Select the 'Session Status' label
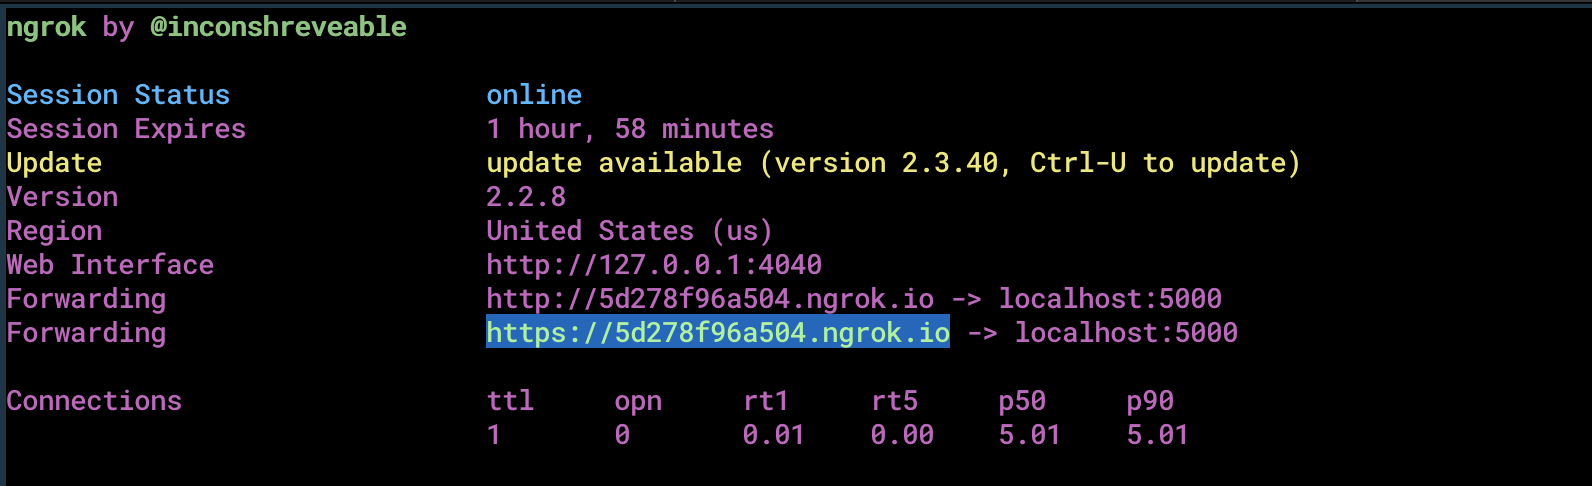 (x=118, y=95)
